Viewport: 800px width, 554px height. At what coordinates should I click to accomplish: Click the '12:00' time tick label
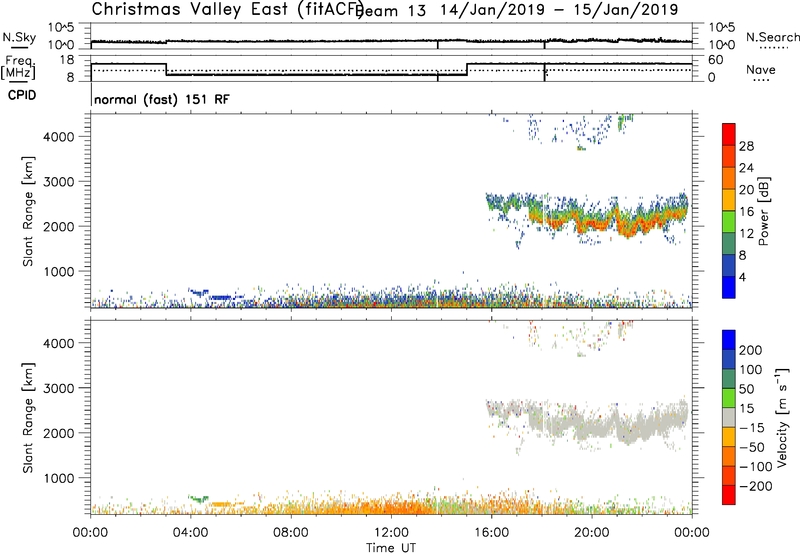391,533
